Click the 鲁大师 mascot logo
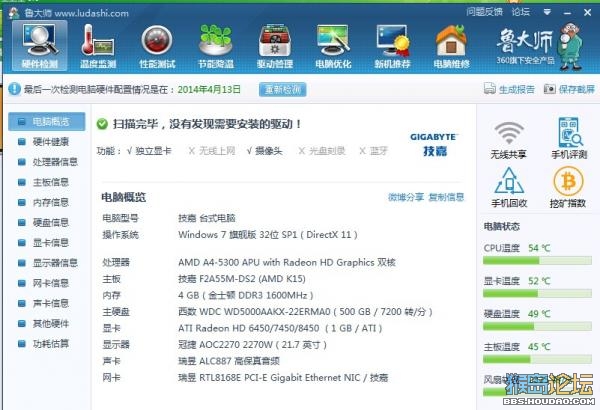Viewport: 600px width, 410px height. coord(571,46)
